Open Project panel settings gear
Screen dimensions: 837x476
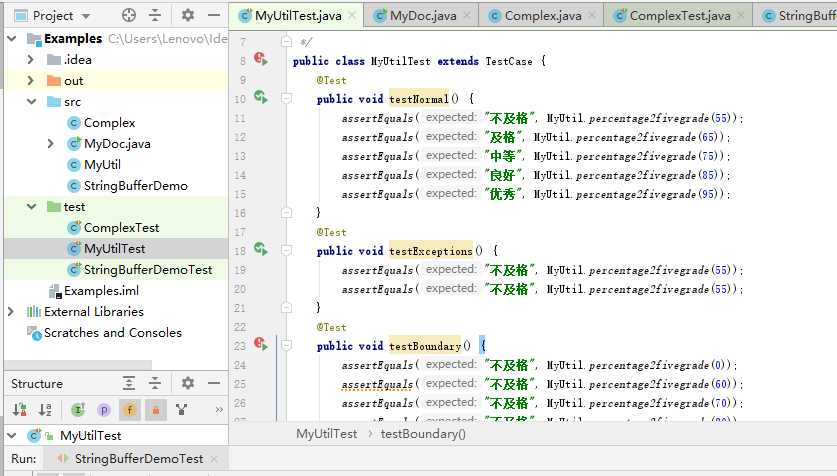[x=188, y=15]
